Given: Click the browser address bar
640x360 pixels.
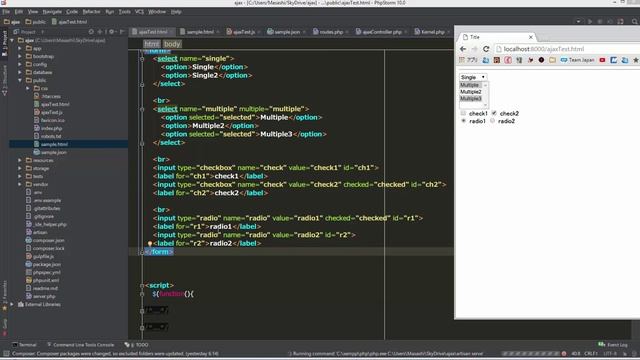Looking at the screenshot, I should [x=567, y=49].
